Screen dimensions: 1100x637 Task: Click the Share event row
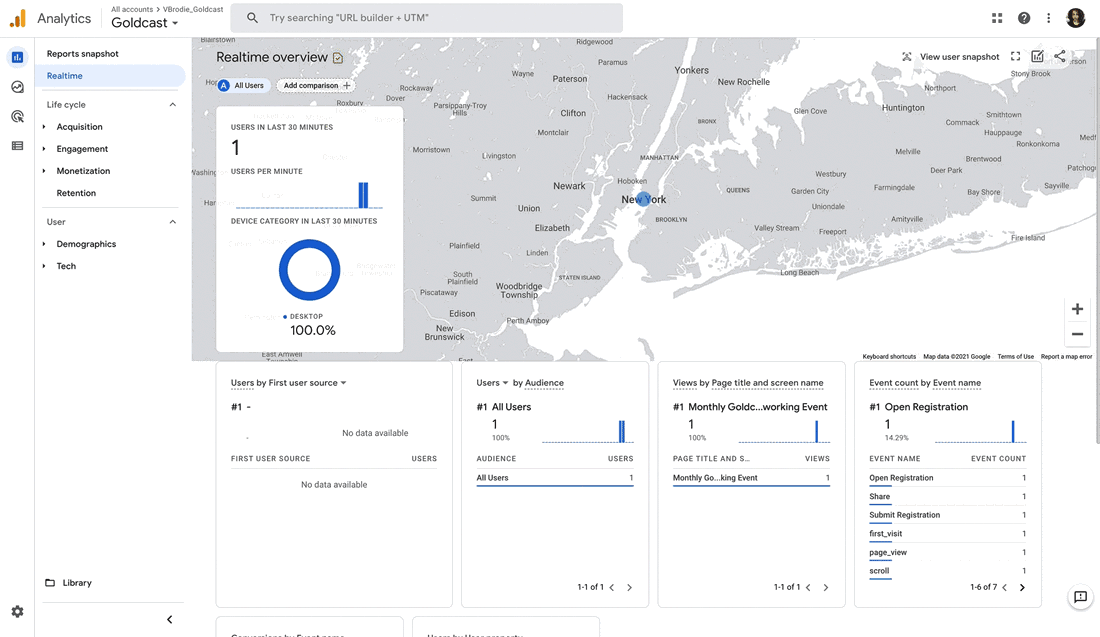tap(947, 497)
